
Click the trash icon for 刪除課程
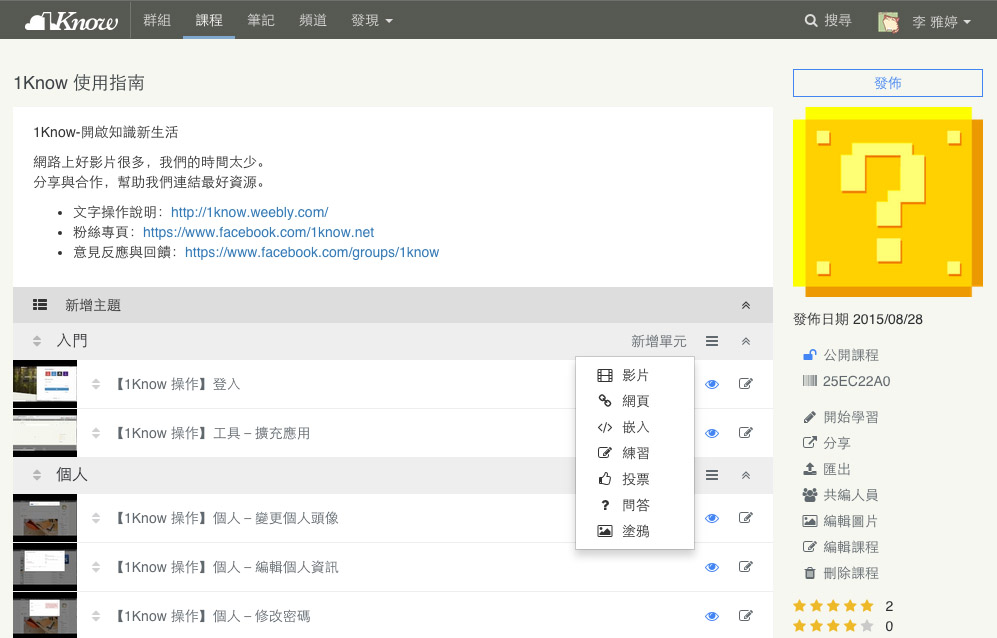pos(809,573)
